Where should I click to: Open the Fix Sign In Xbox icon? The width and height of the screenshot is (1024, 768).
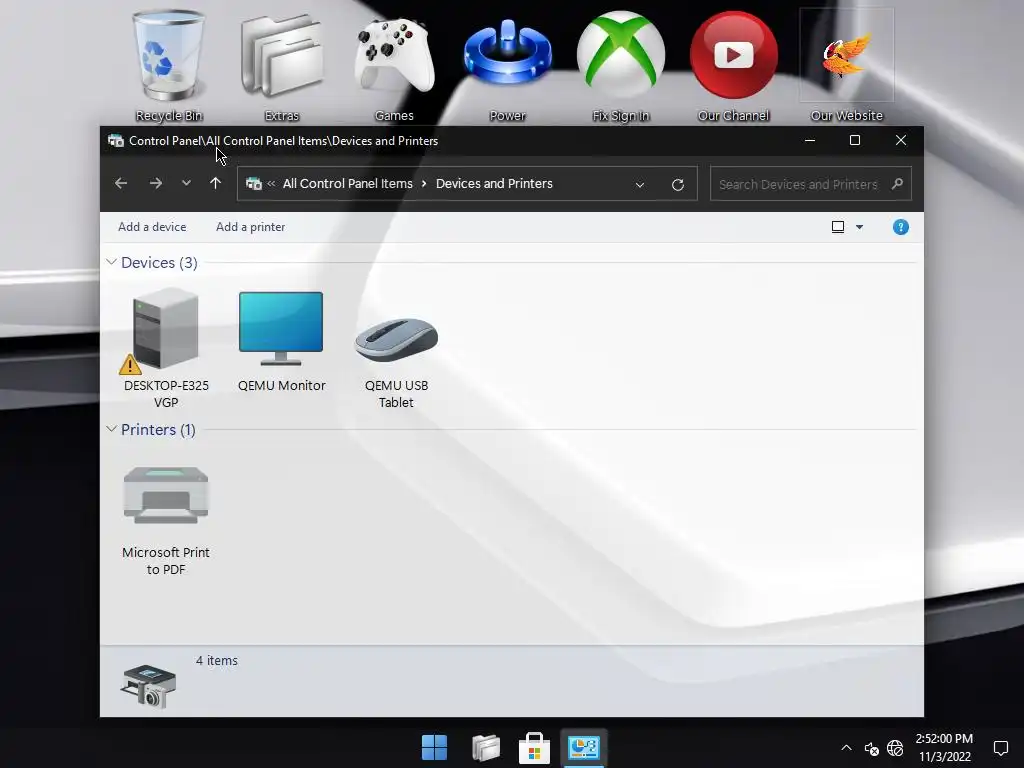click(620, 65)
